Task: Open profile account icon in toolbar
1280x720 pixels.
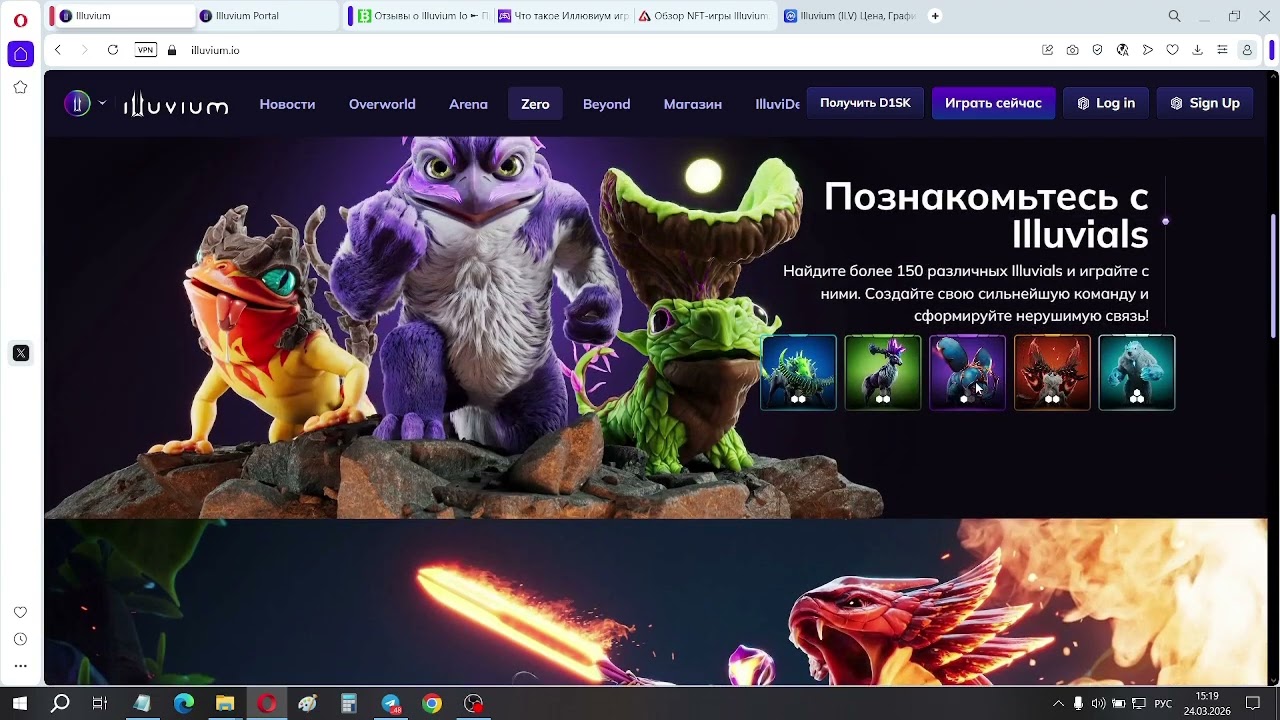Action: (x=1247, y=50)
